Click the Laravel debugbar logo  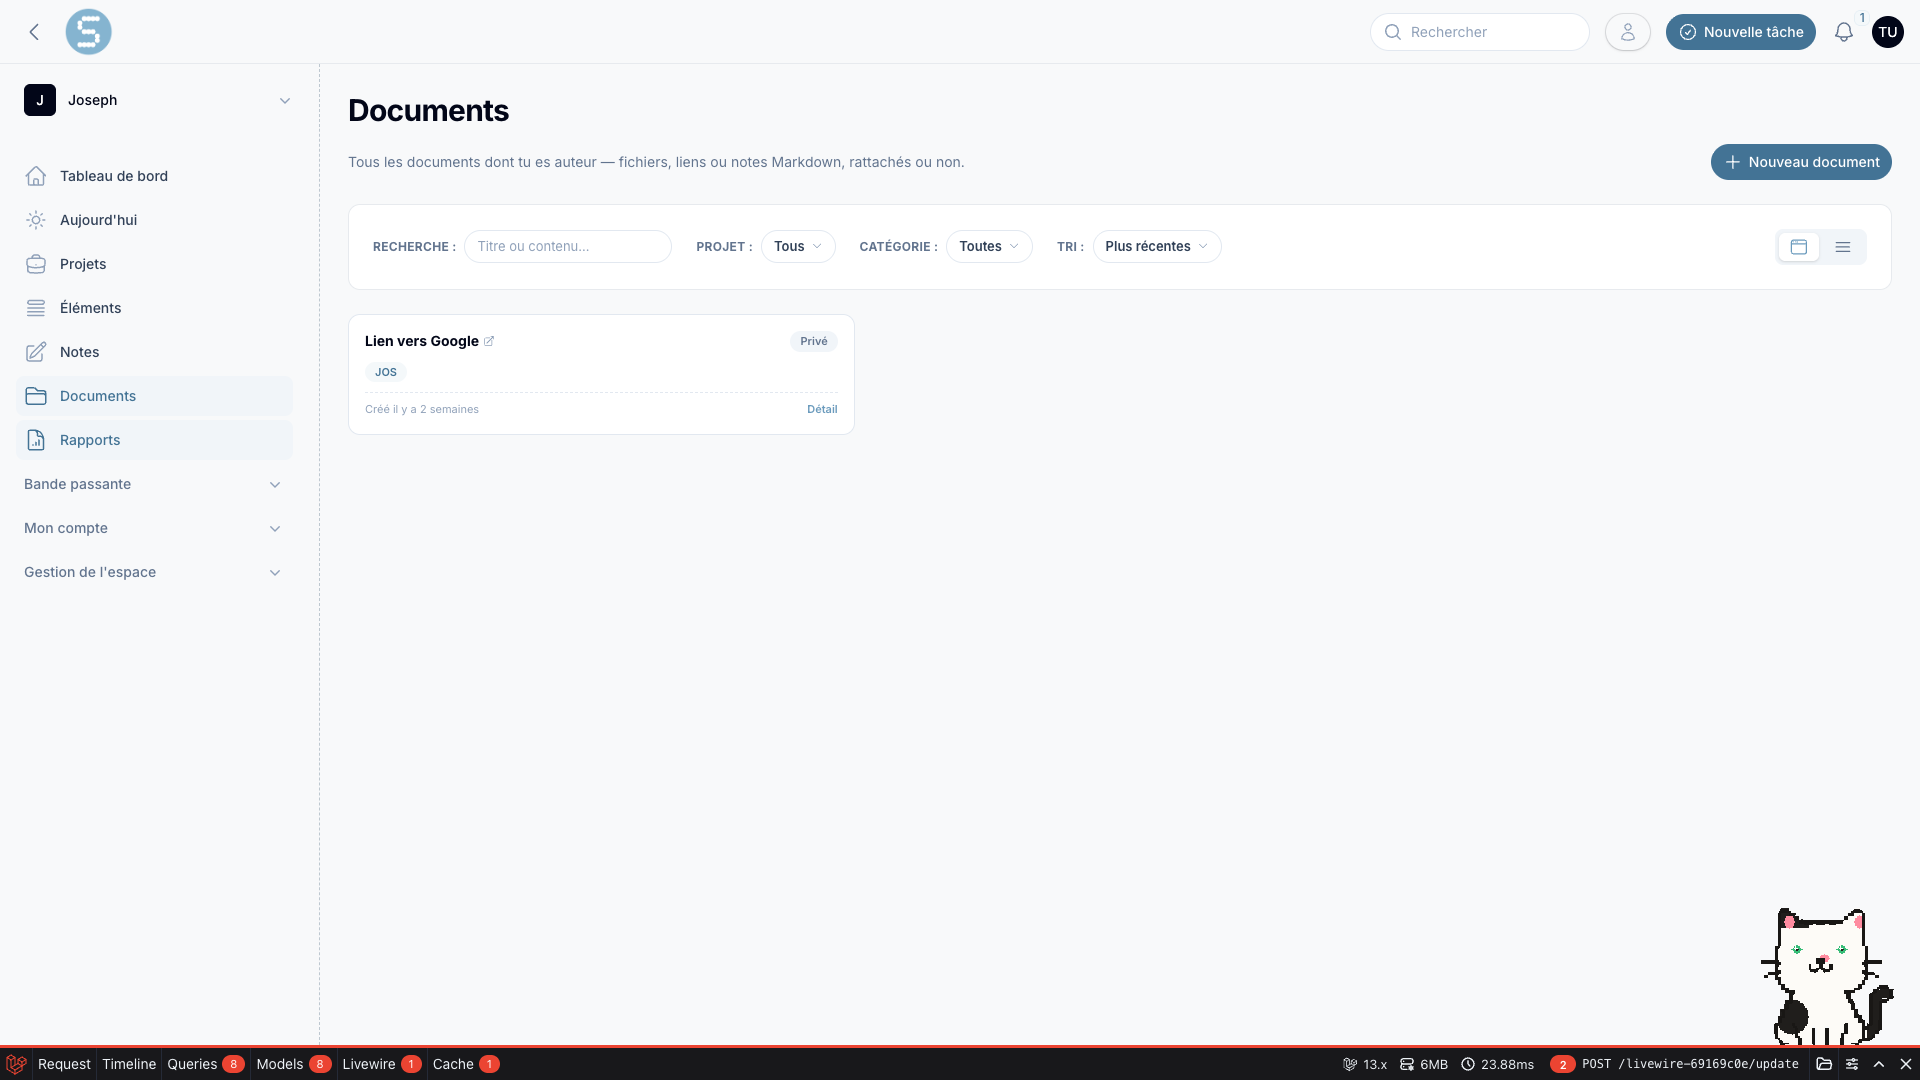[x=16, y=1064]
